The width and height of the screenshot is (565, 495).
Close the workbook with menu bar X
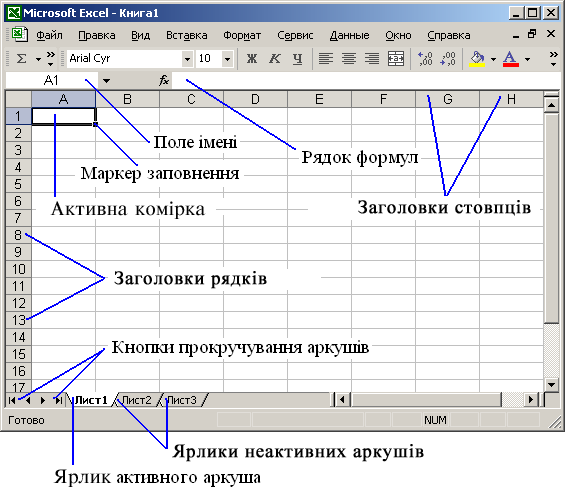551,35
